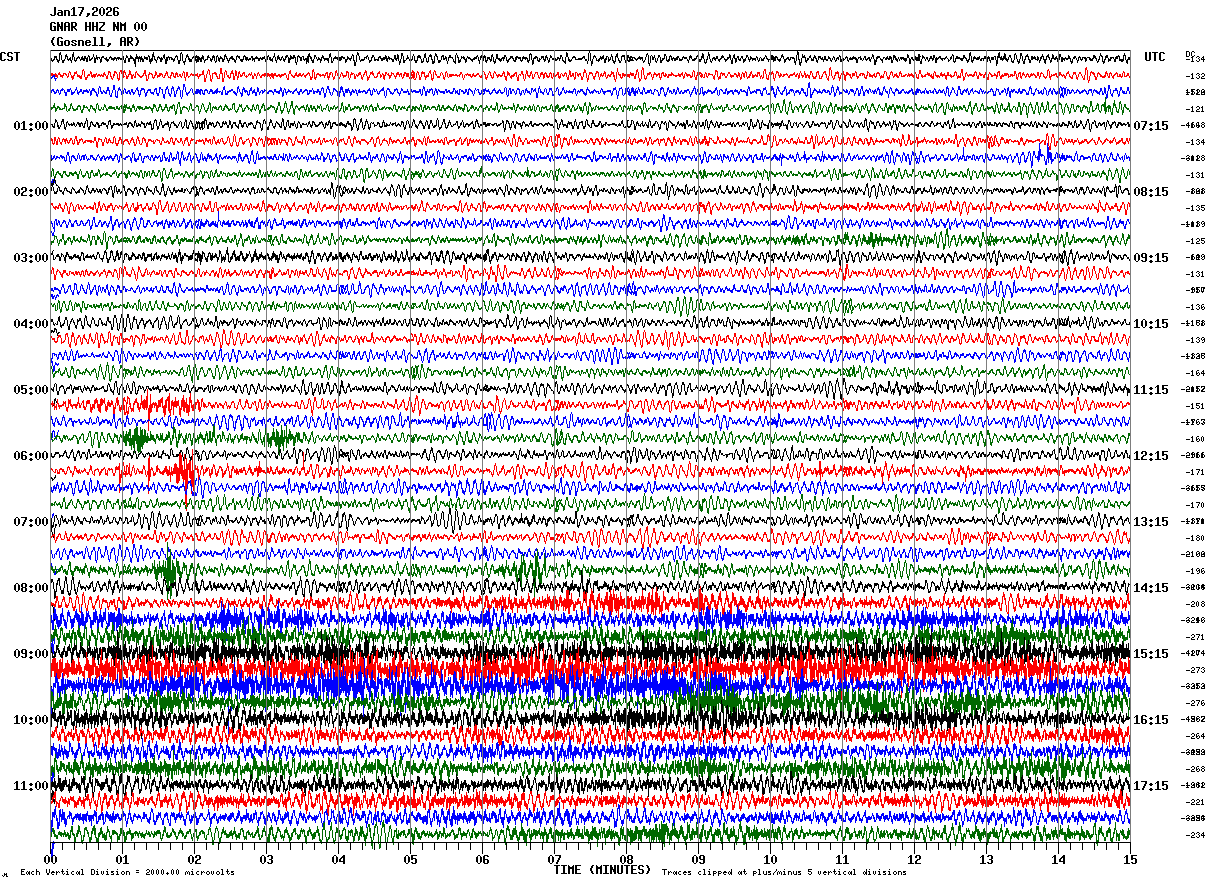The image size is (1210, 886).
Task: Select DC offset value -121
Action: (x=1195, y=109)
